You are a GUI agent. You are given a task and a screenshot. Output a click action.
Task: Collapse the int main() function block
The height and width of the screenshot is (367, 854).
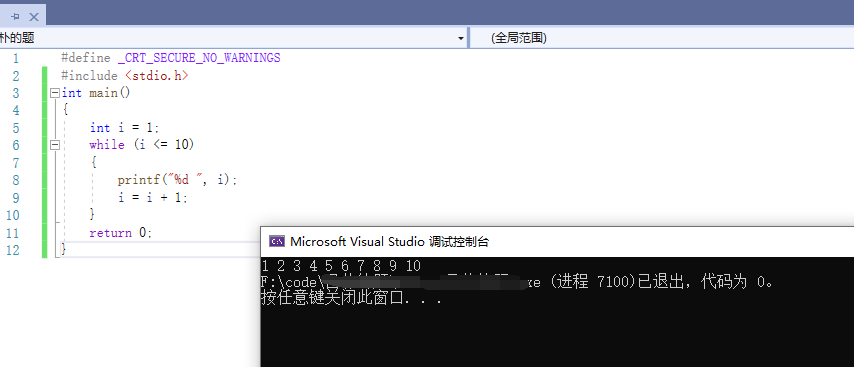pyautogui.click(x=54, y=93)
